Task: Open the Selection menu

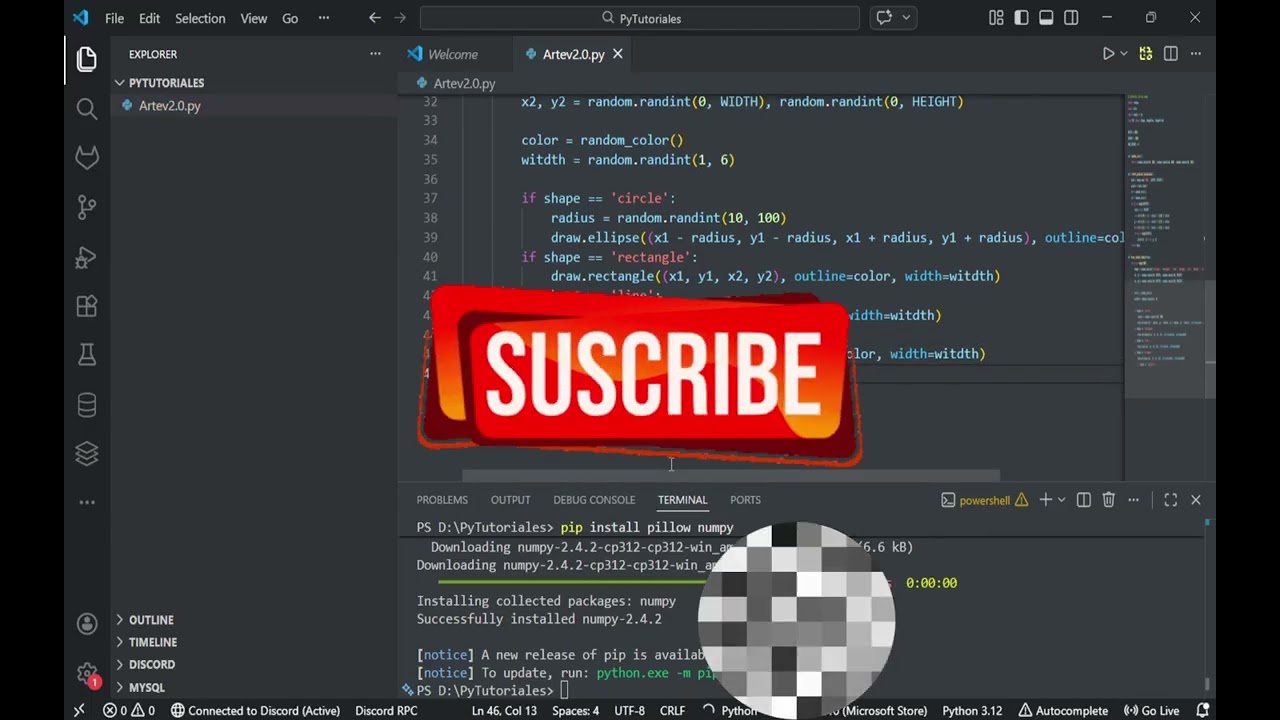Action: (x=200, y=18)
